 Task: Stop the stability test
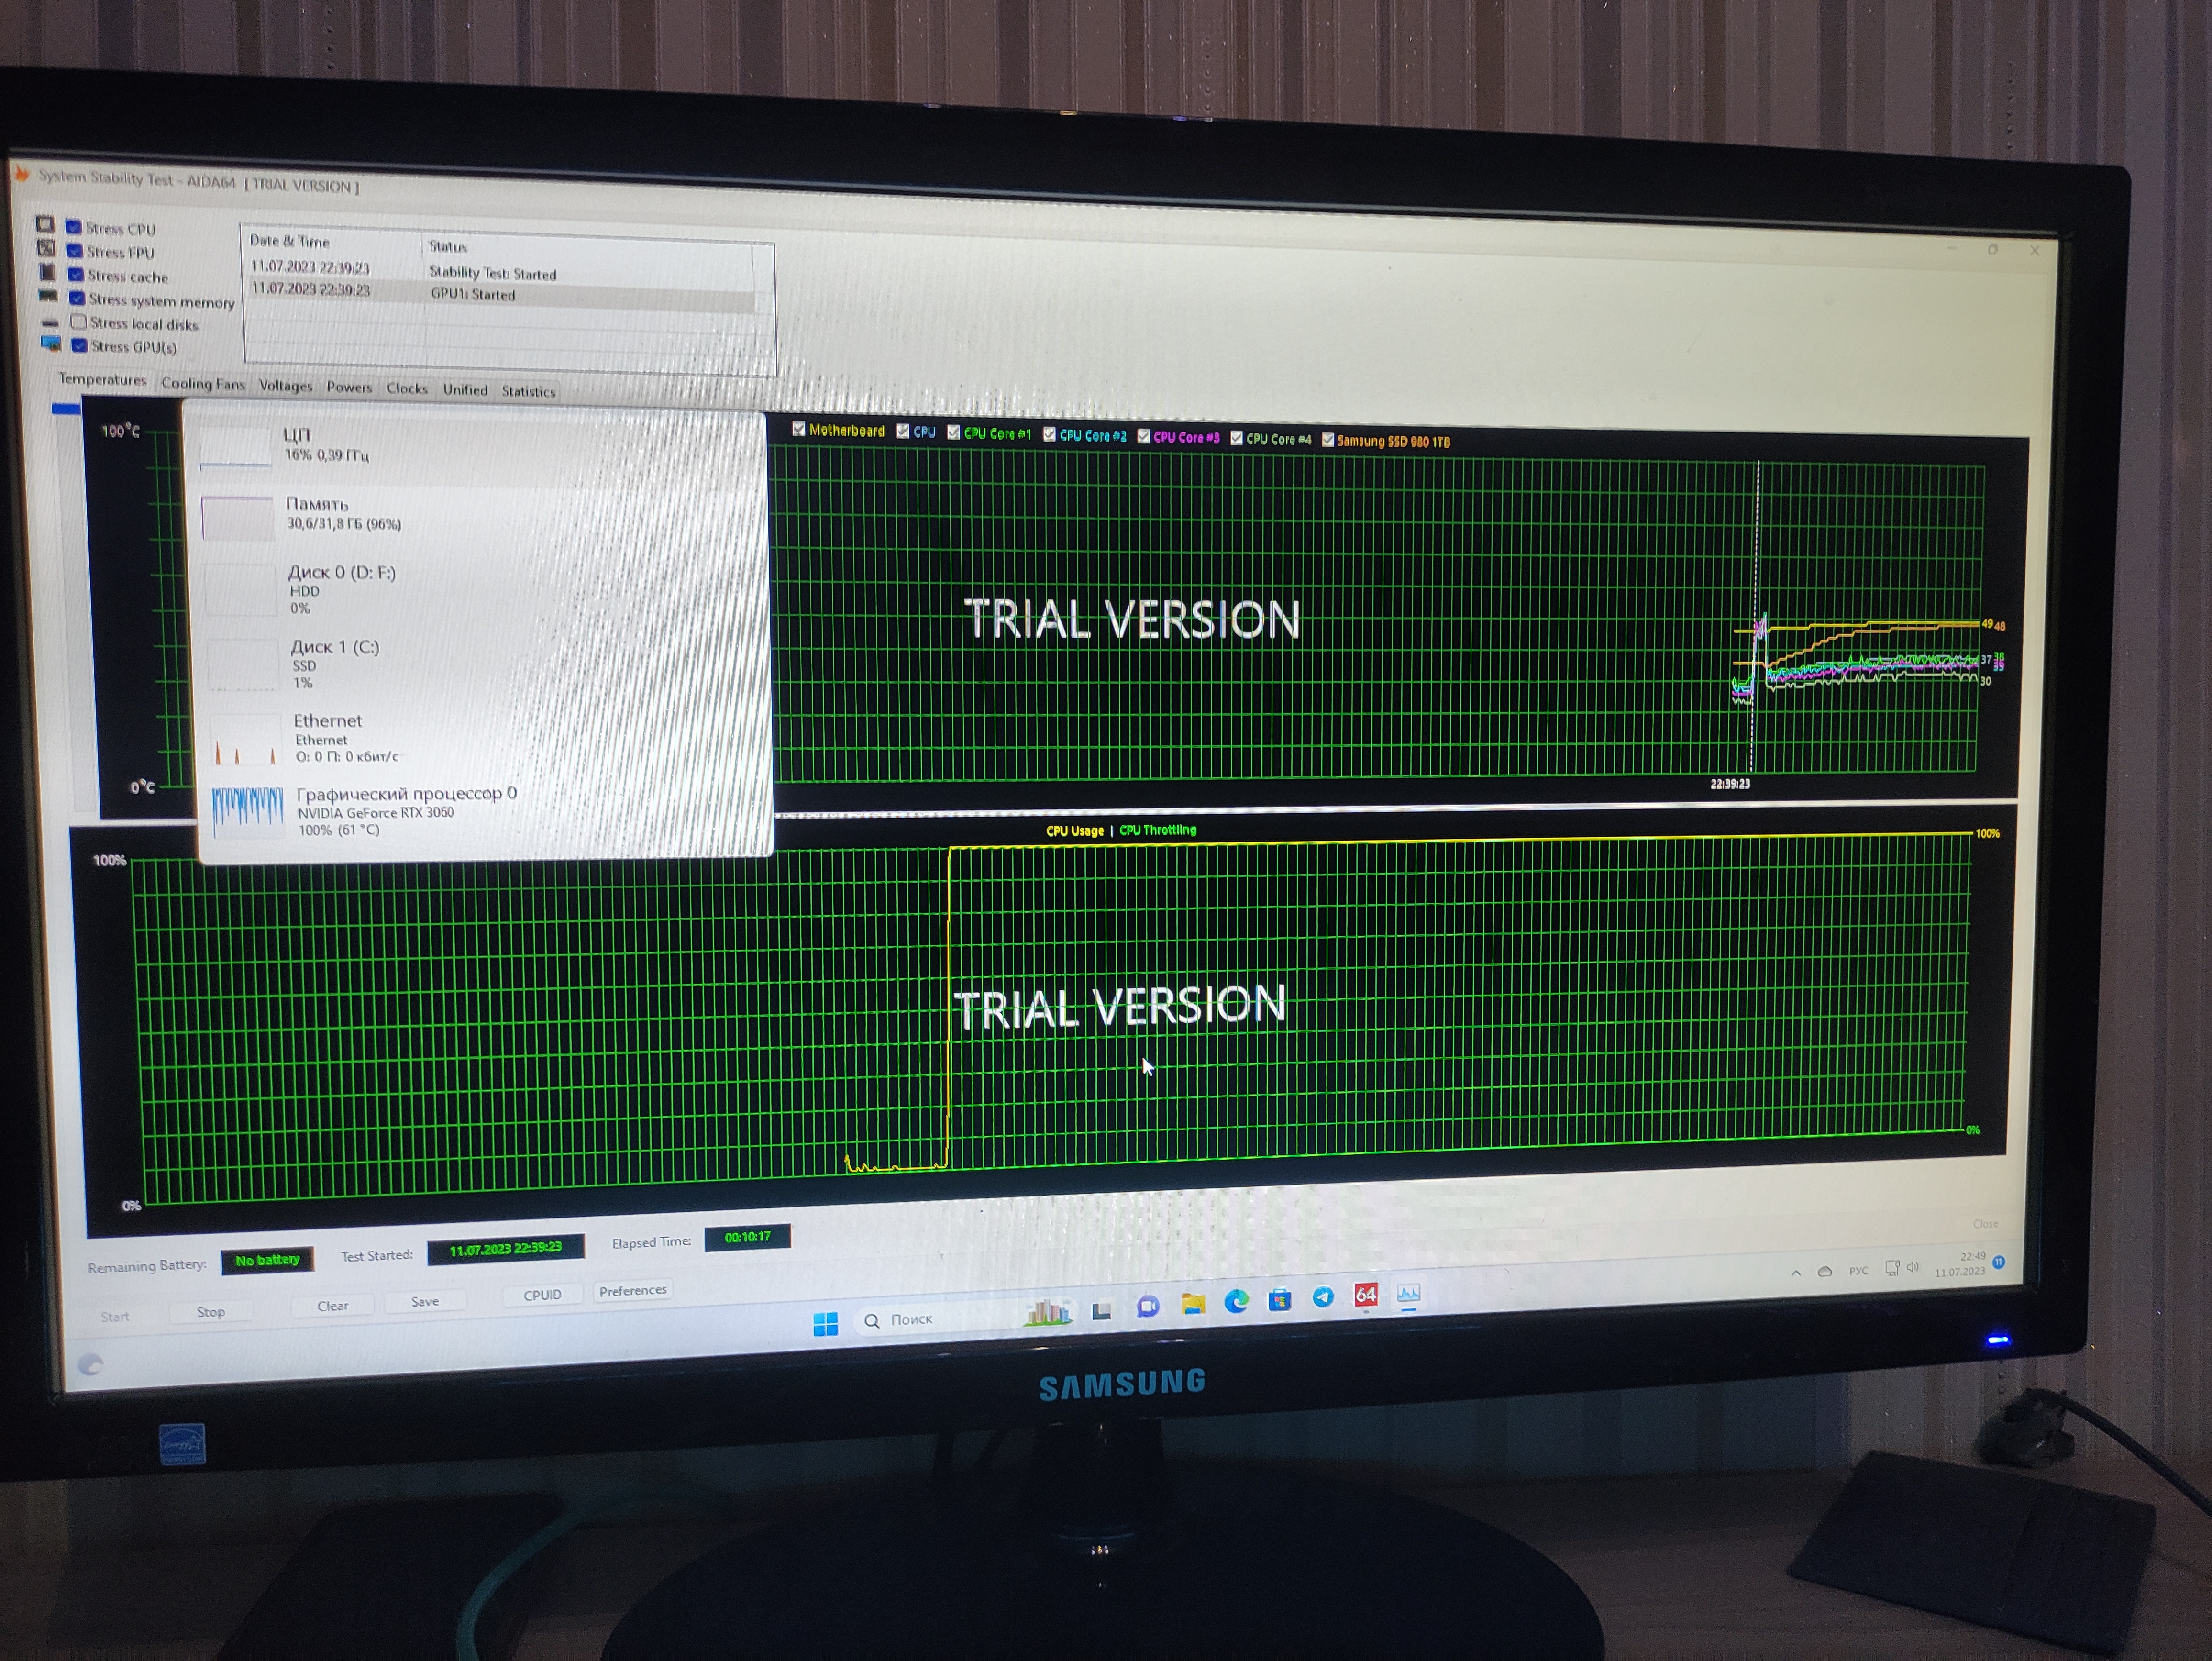tap(210, 1311)
